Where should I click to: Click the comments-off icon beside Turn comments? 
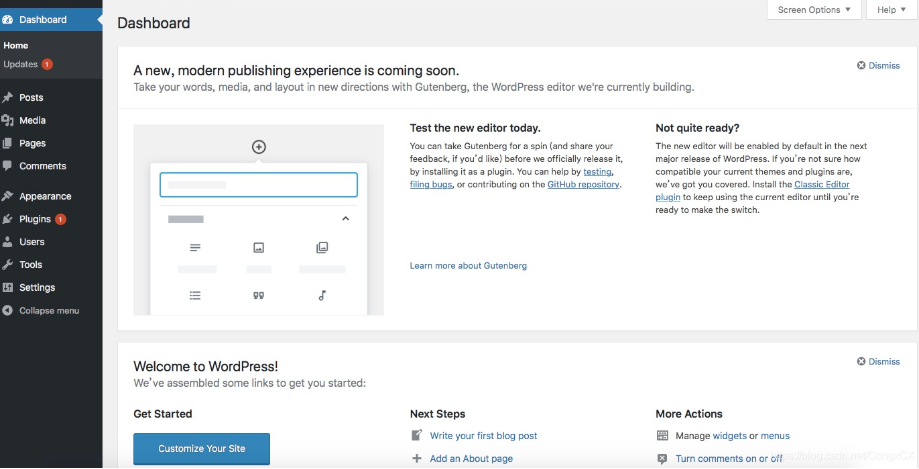(x=662, y=458)
